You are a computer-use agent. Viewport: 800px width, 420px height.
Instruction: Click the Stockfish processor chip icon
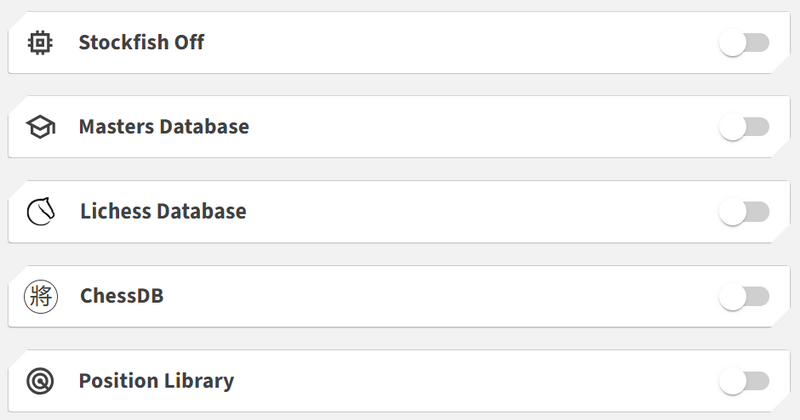40,43
